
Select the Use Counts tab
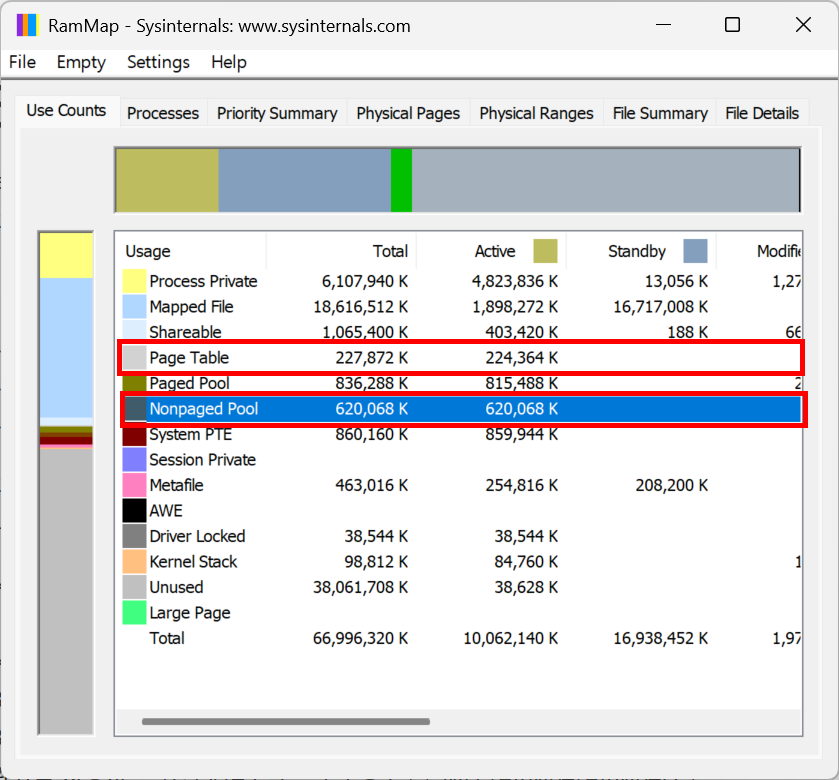point(66,111)
